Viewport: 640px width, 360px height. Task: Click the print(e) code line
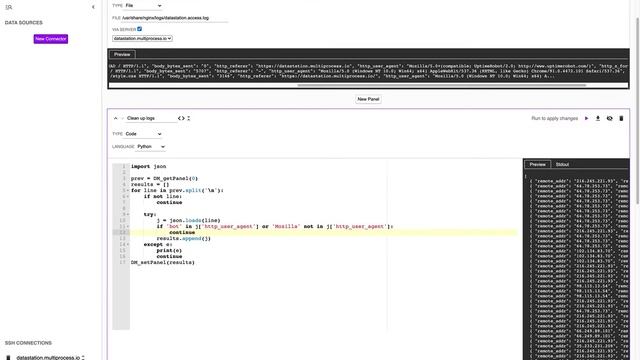[169, 251]
